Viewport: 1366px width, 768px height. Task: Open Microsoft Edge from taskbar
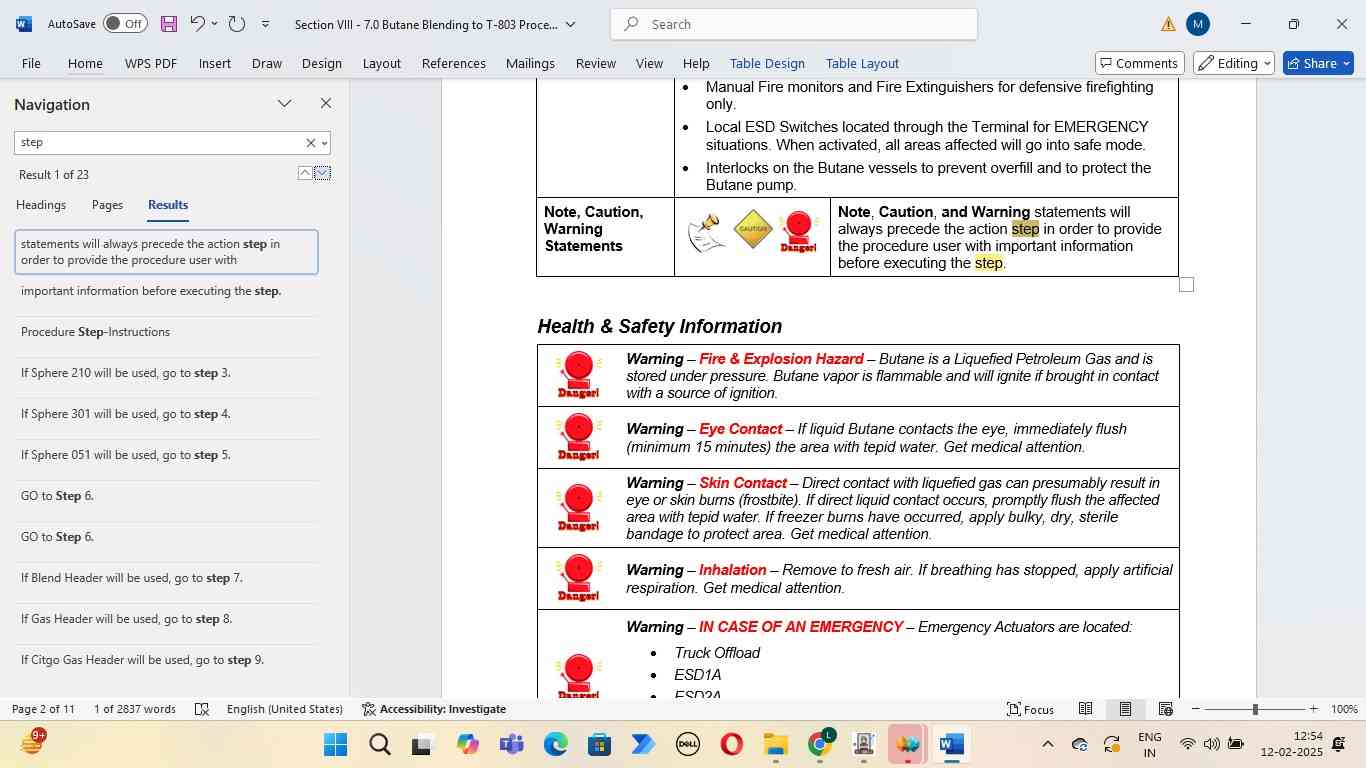(555, 744)
